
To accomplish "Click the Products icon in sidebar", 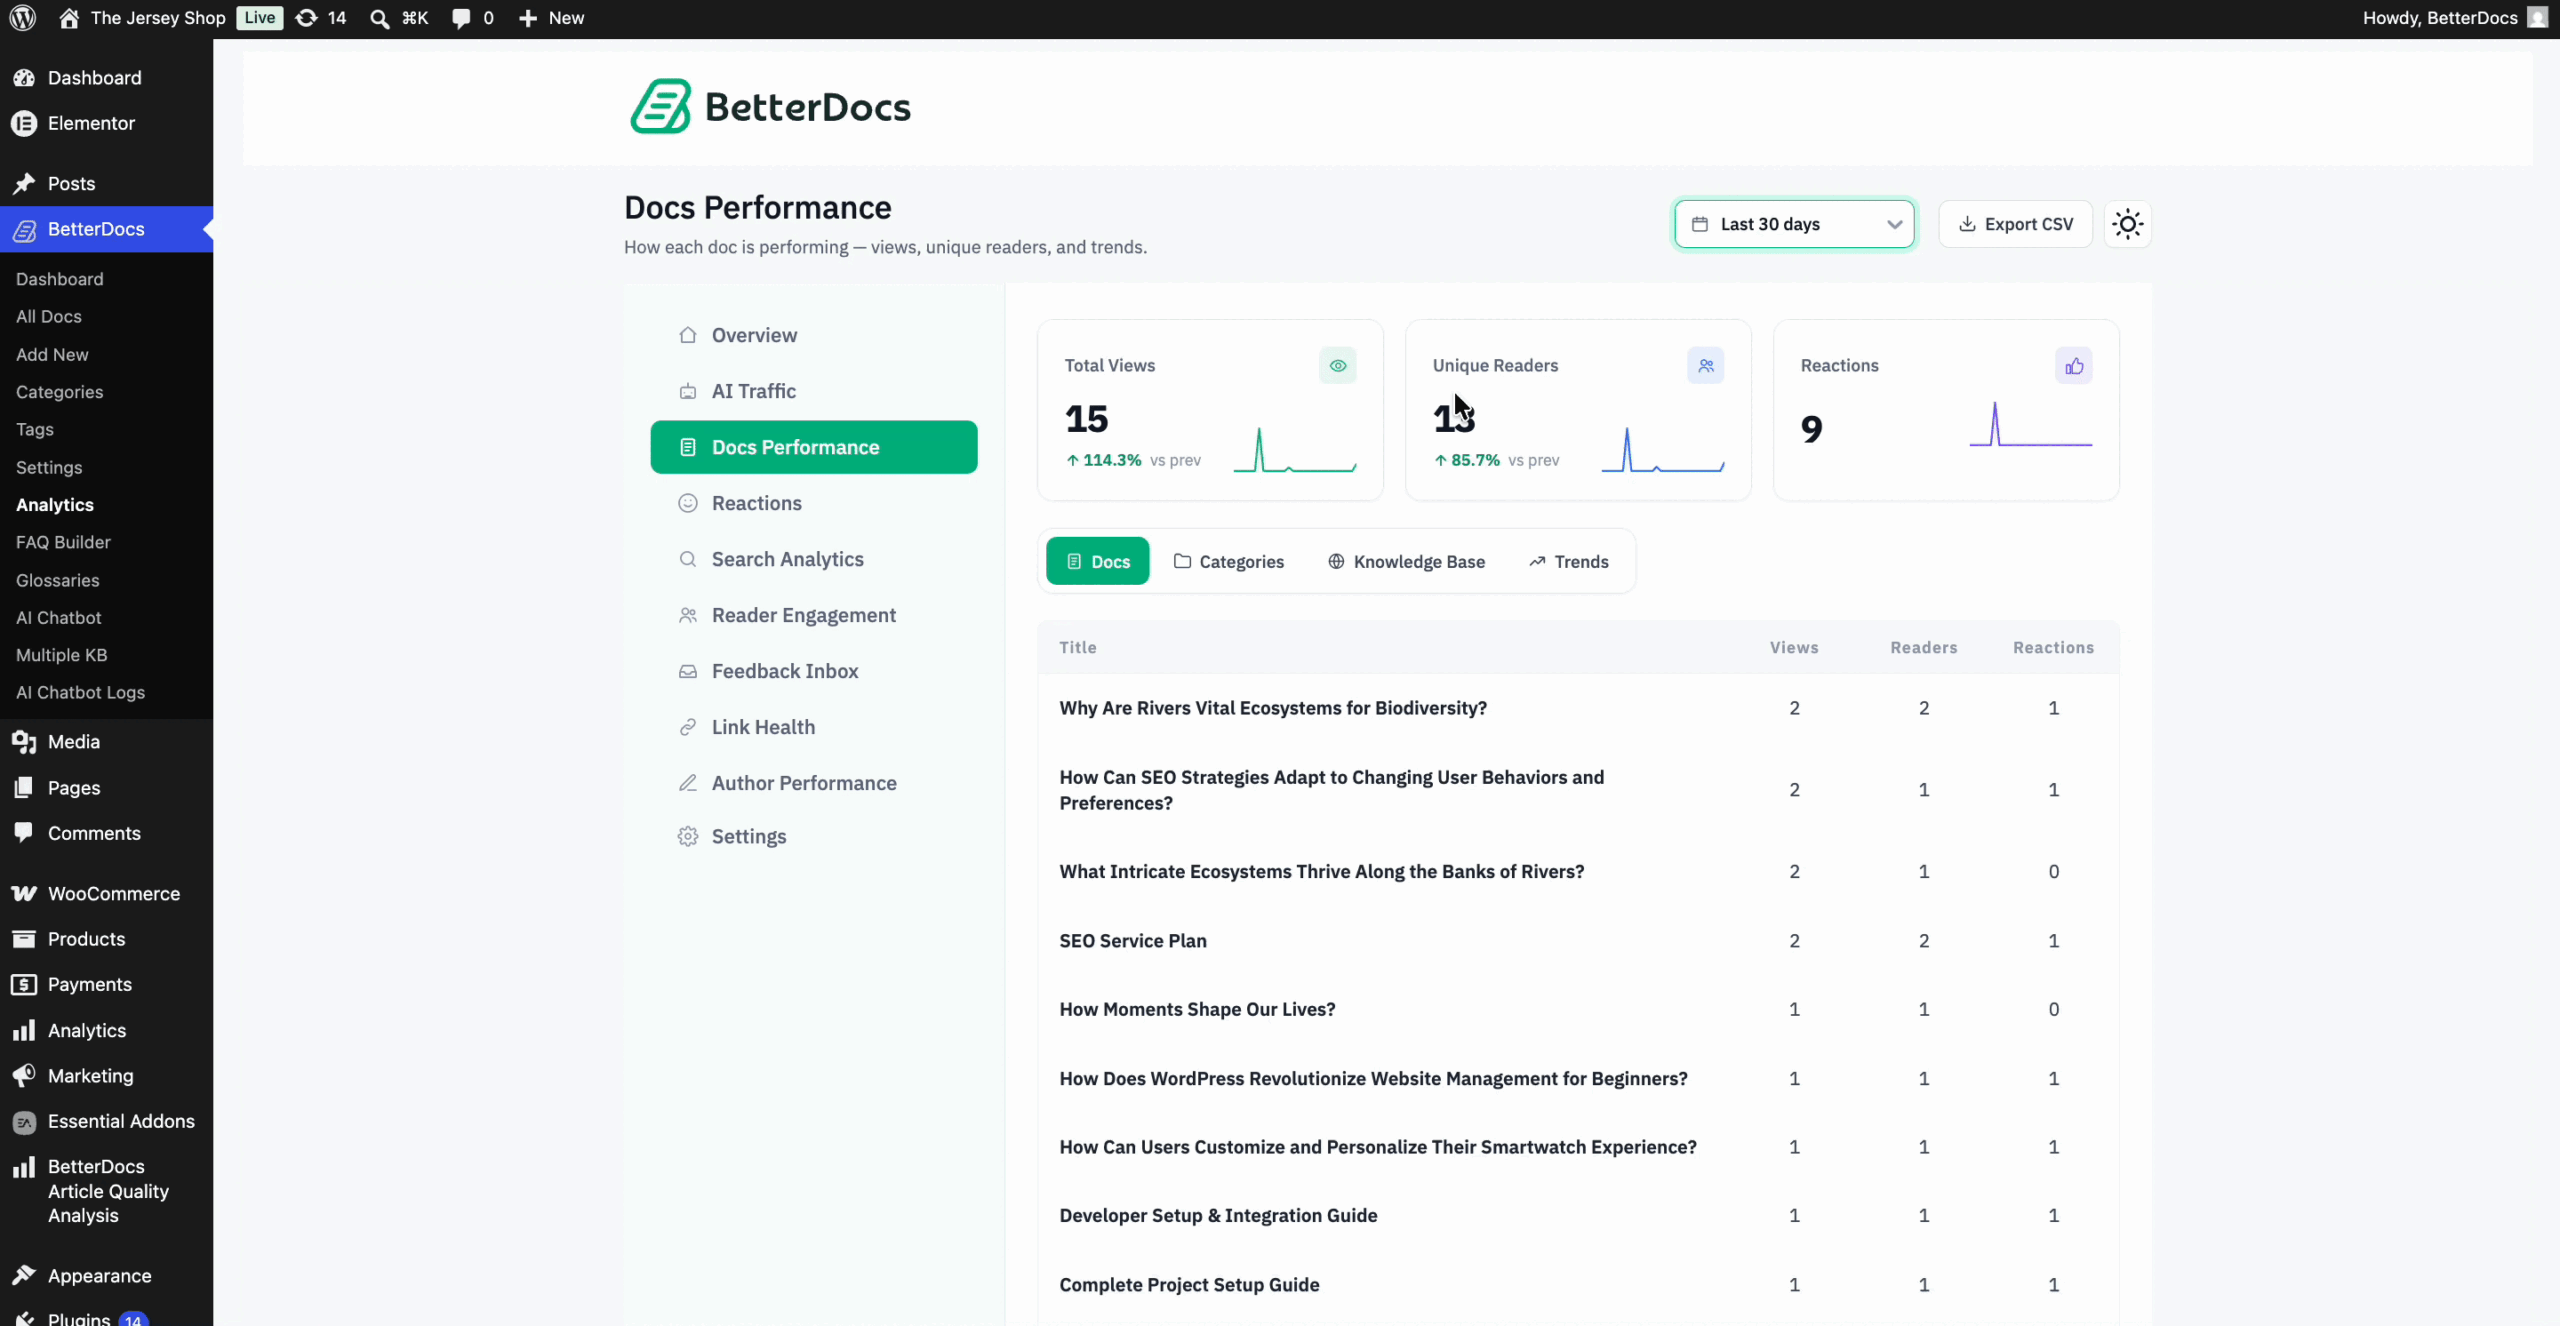I will click(x=24, y=938).
